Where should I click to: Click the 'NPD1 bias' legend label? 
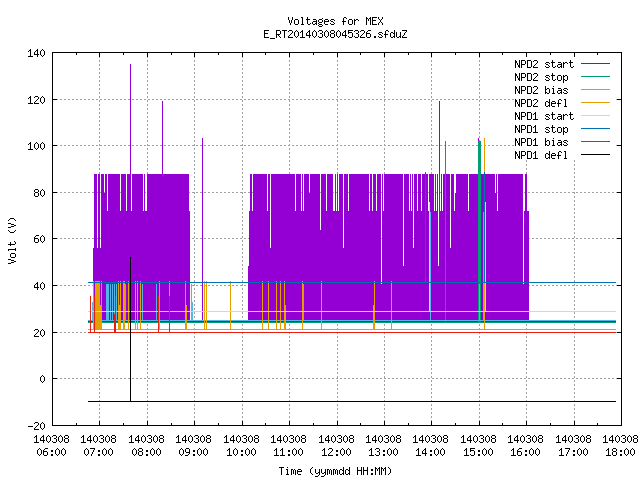pos(541,142)
